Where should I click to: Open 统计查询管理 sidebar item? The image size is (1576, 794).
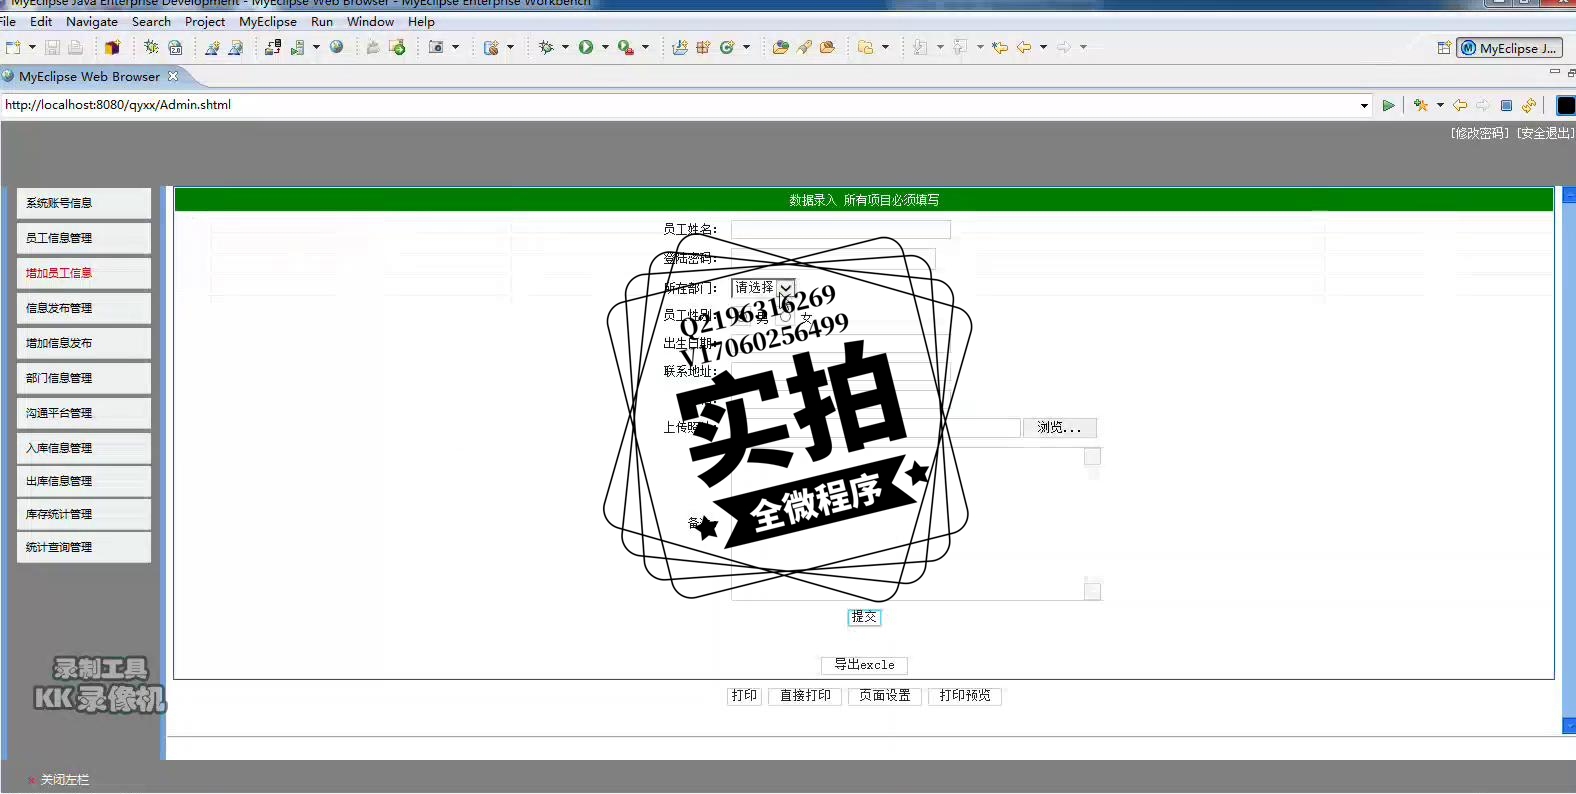pos(84,547)
